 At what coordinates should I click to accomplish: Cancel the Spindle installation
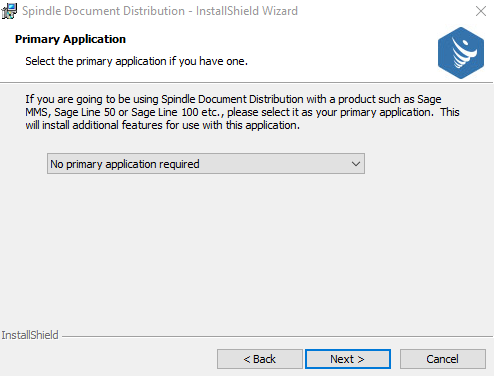pos(443,359)
